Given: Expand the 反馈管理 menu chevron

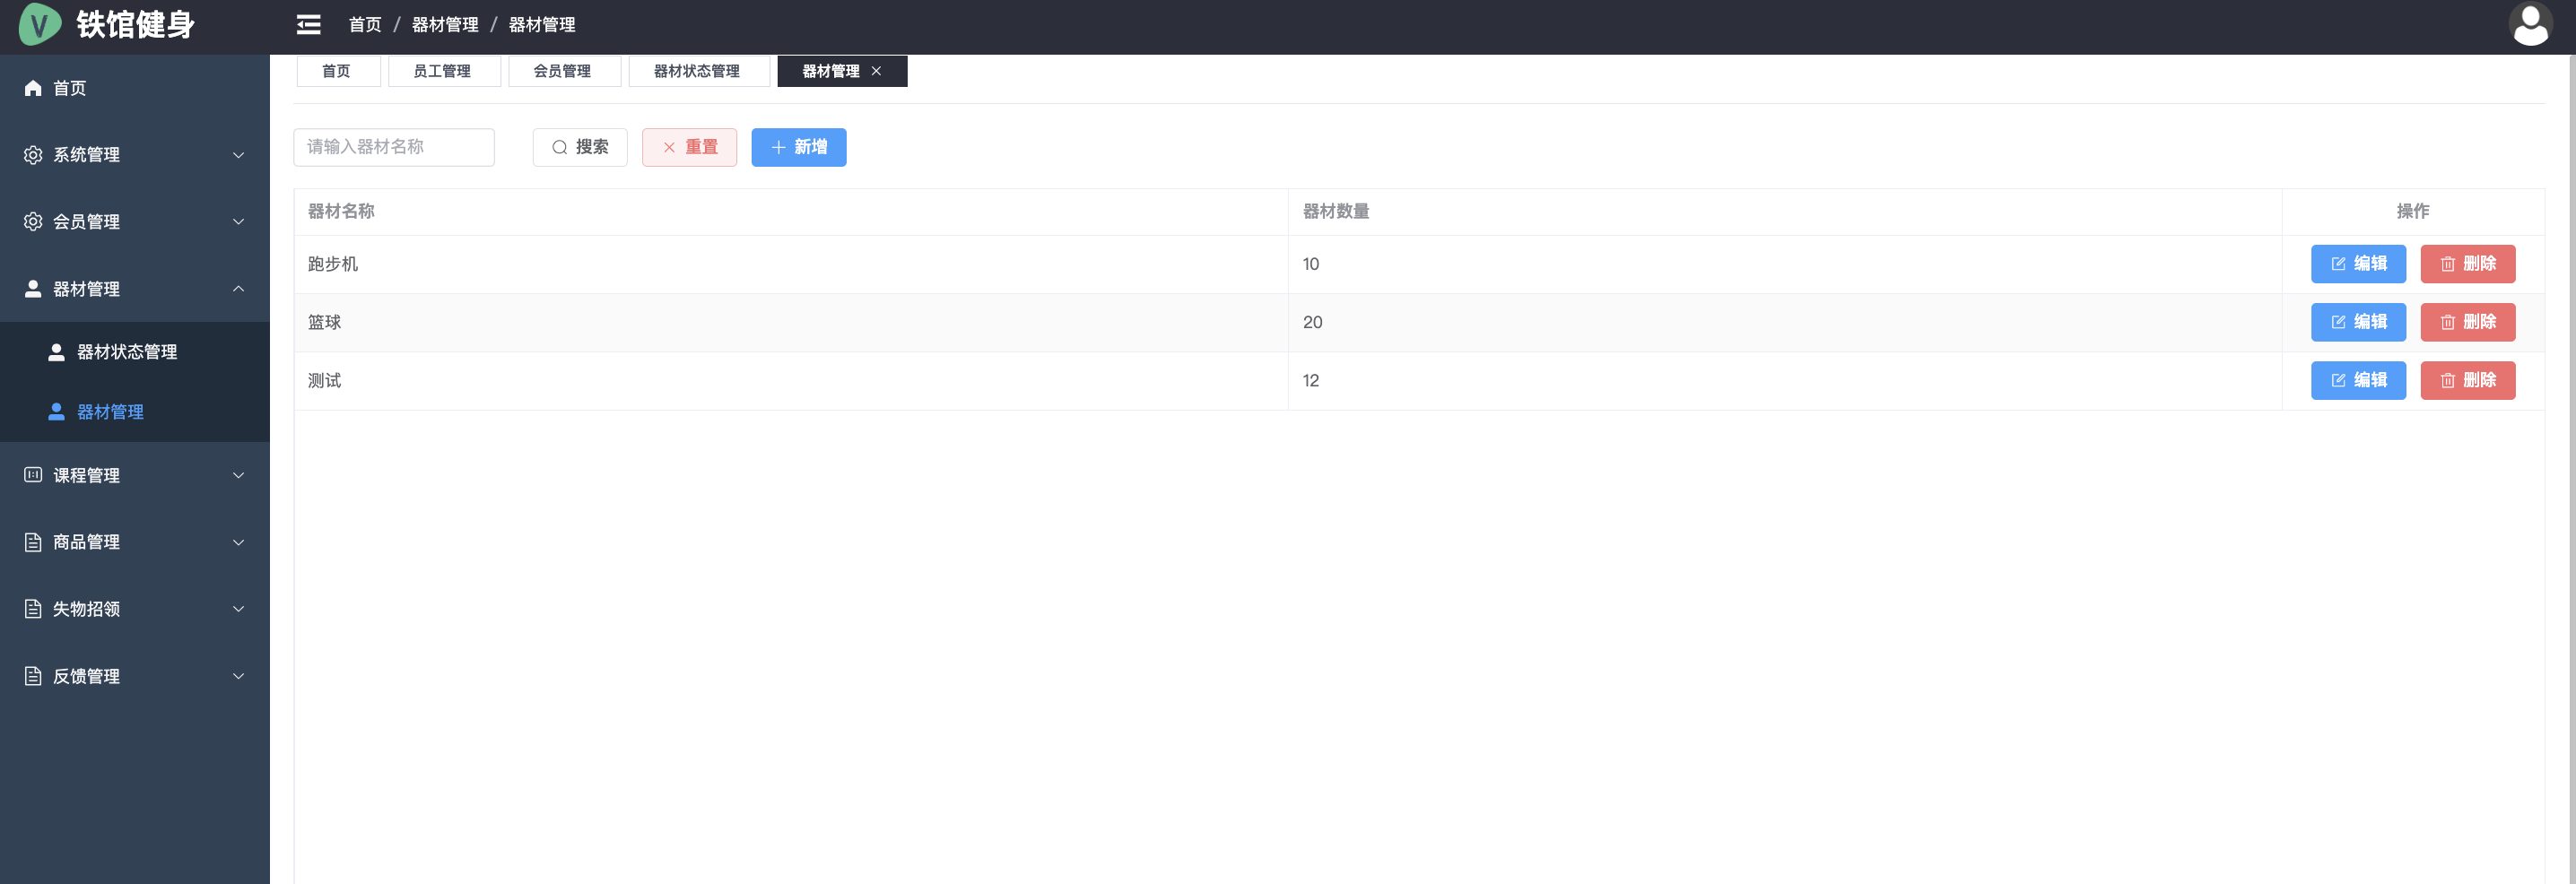Looking at the screenshot, I should [238, 676].
